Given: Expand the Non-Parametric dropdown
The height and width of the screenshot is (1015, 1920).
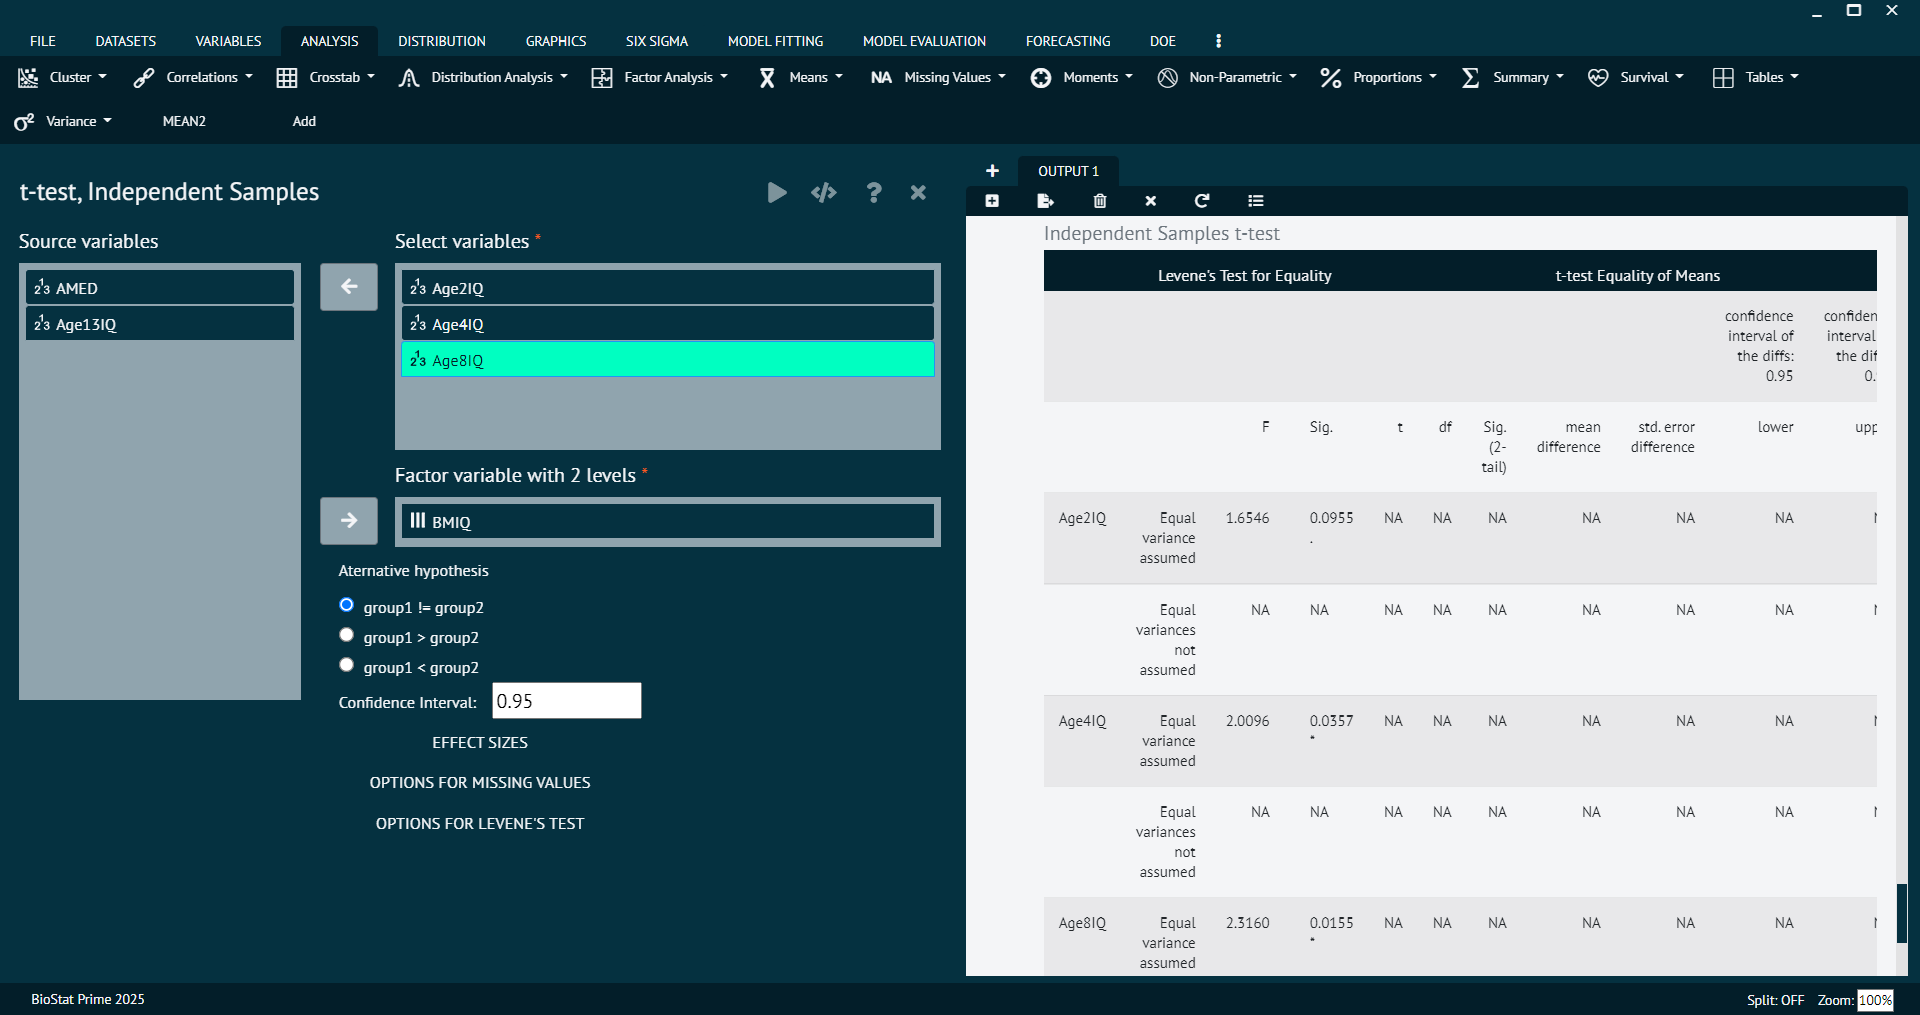Looking at the screenshot, I should [1293, 77].
